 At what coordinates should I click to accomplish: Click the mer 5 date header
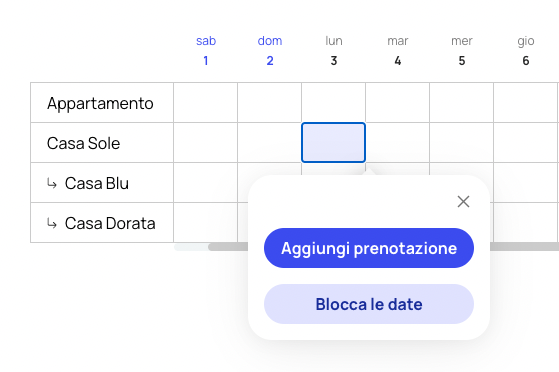point(462,51)
